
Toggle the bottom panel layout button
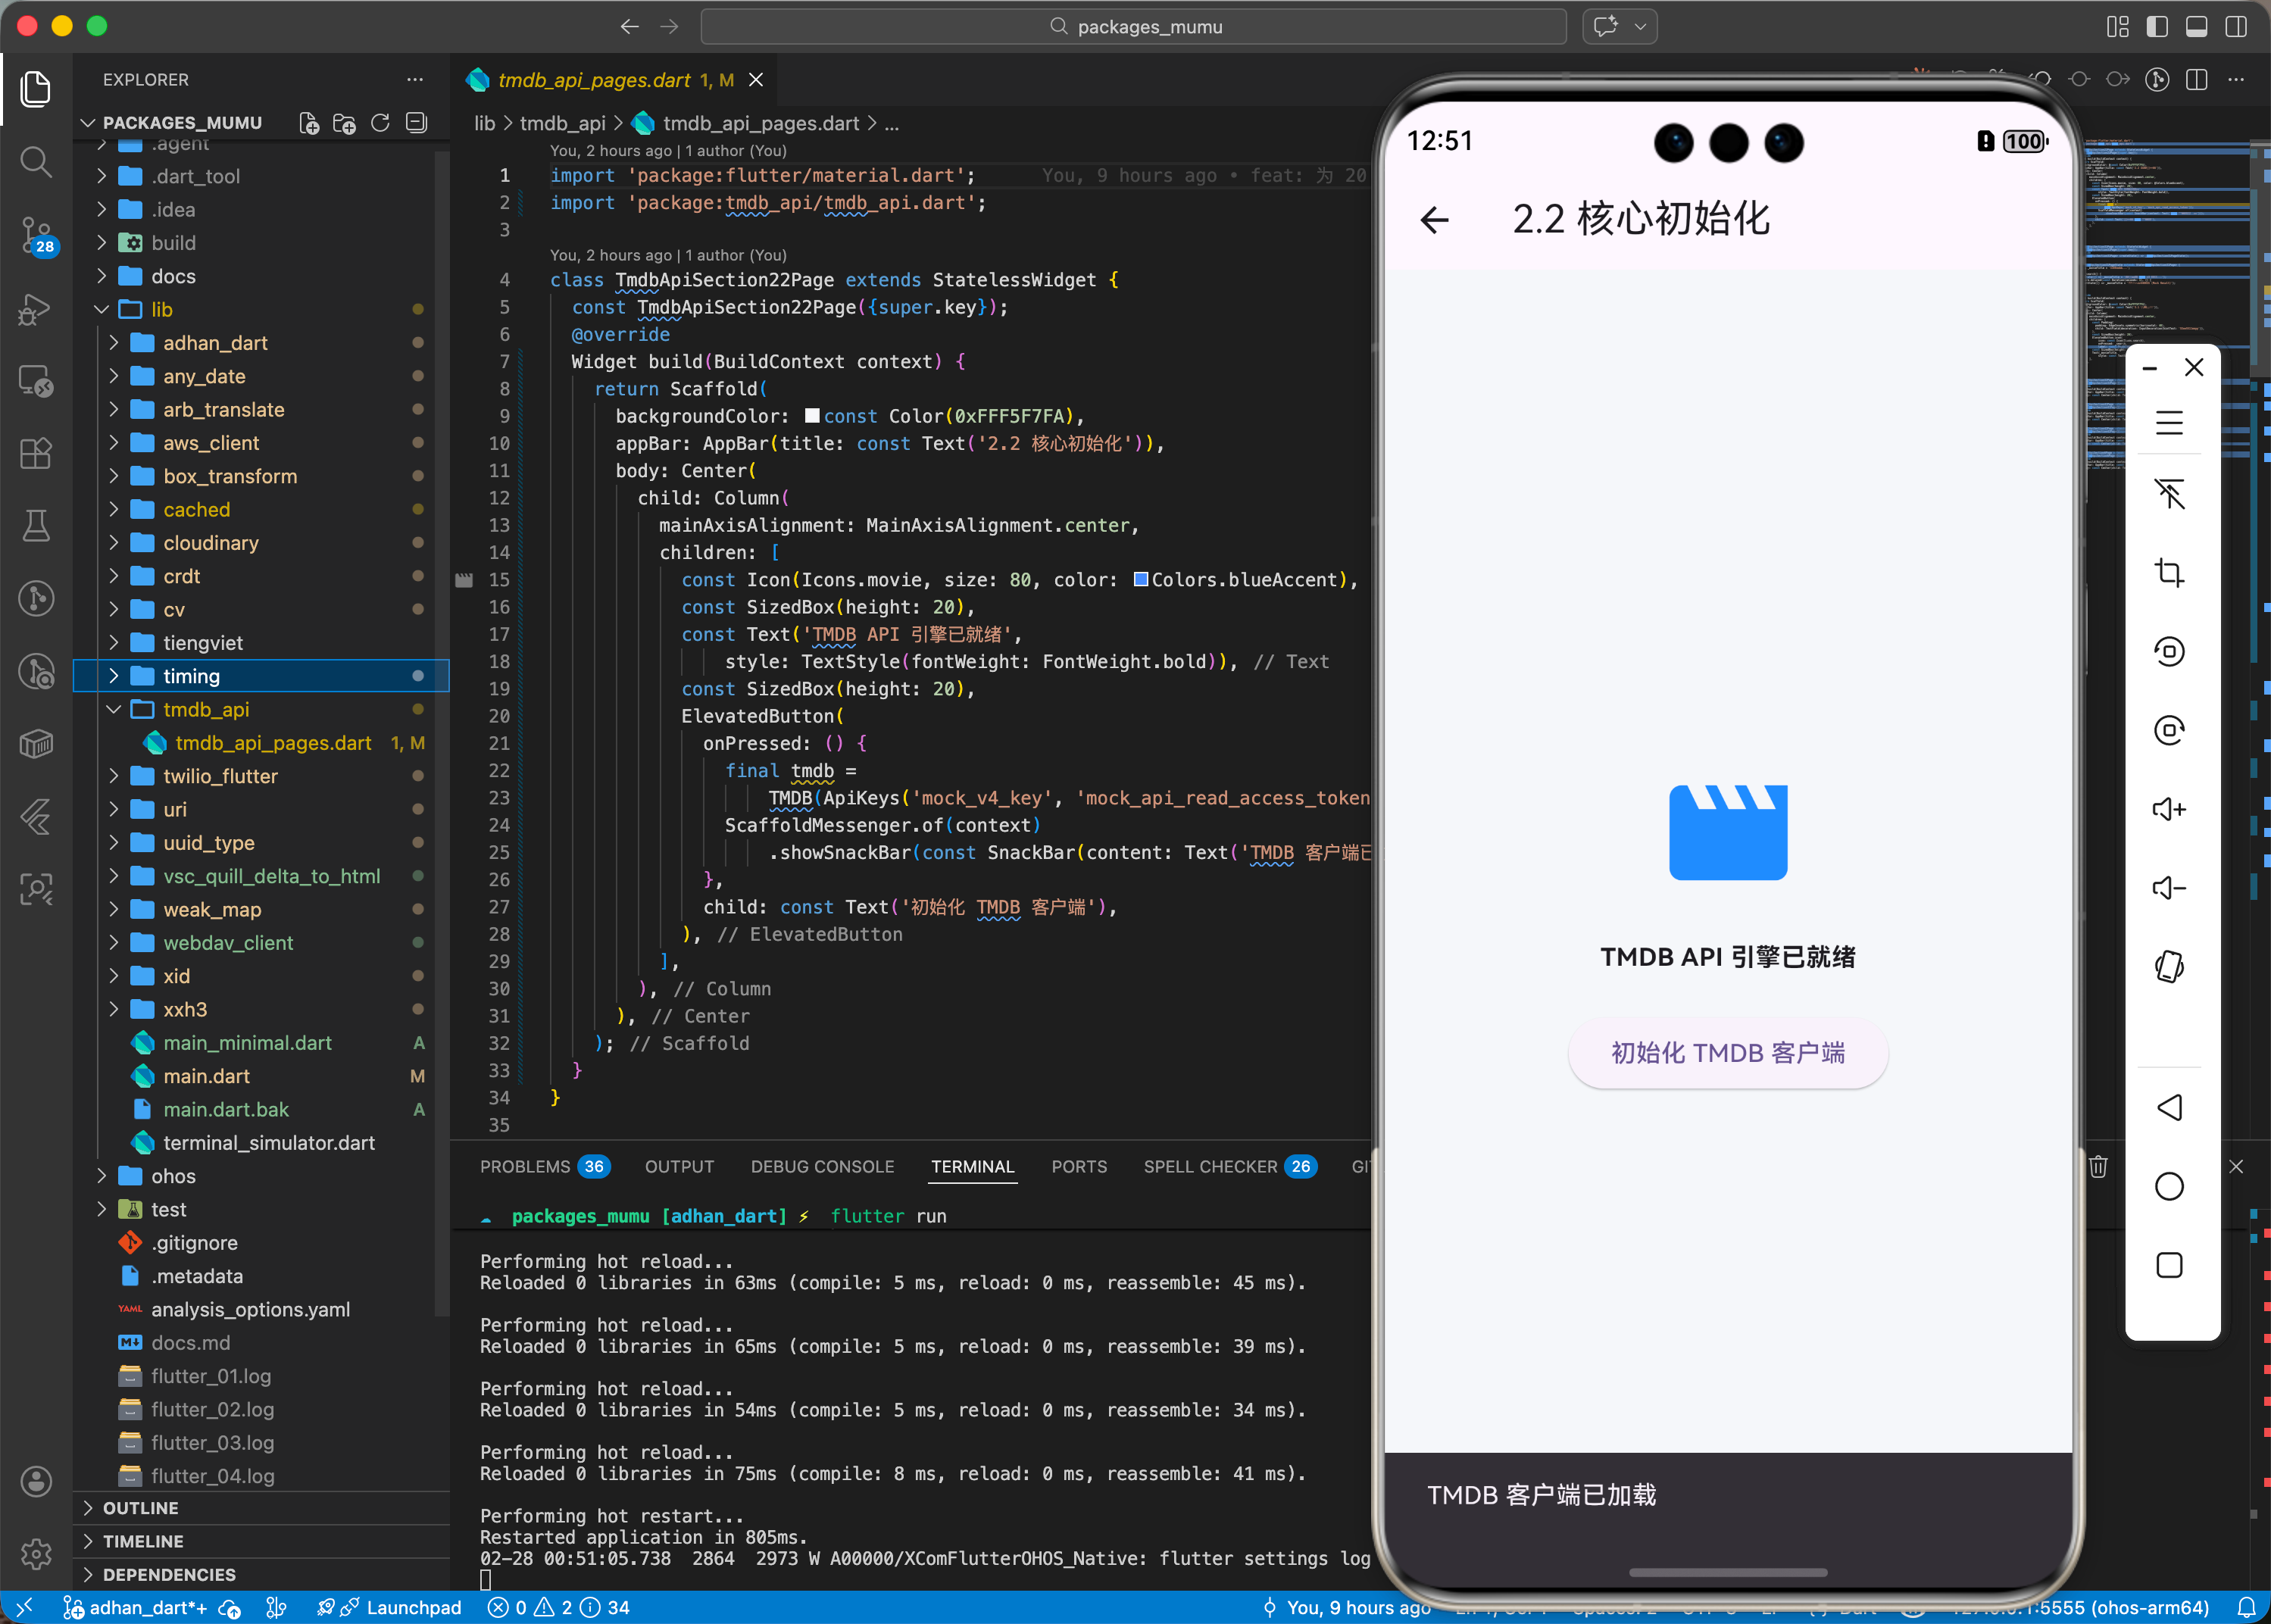[2196, 27]
